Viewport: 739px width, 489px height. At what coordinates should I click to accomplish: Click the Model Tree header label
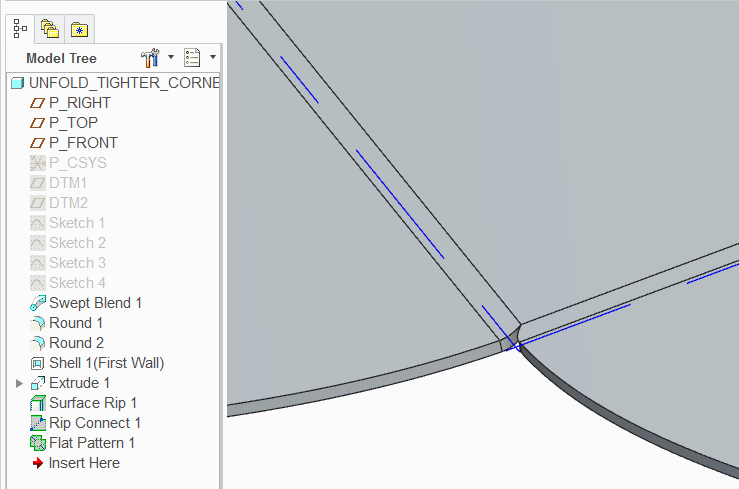point(61,58)
